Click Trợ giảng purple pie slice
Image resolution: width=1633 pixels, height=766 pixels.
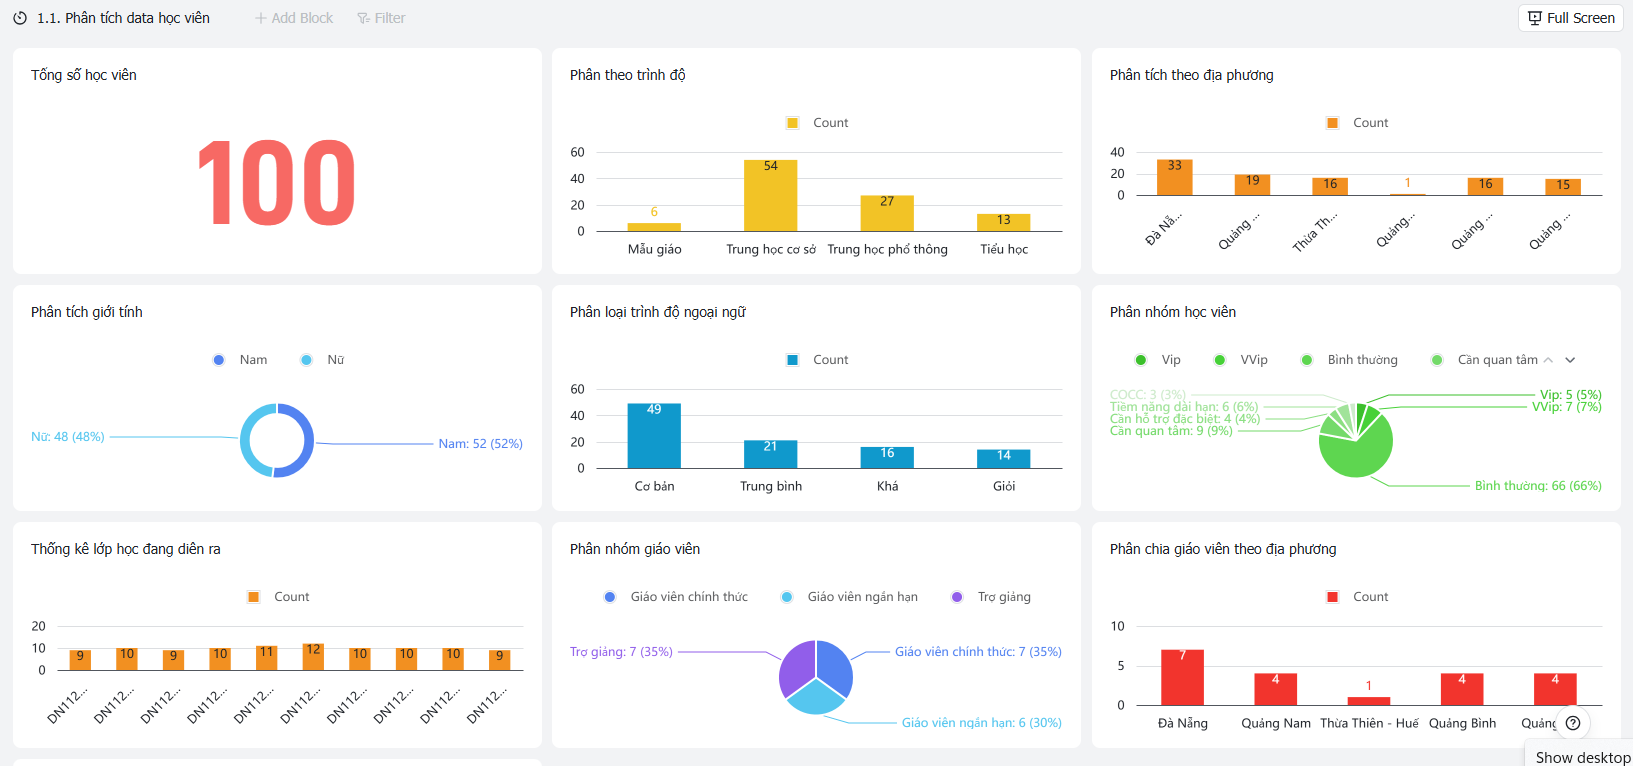point(796,668)
